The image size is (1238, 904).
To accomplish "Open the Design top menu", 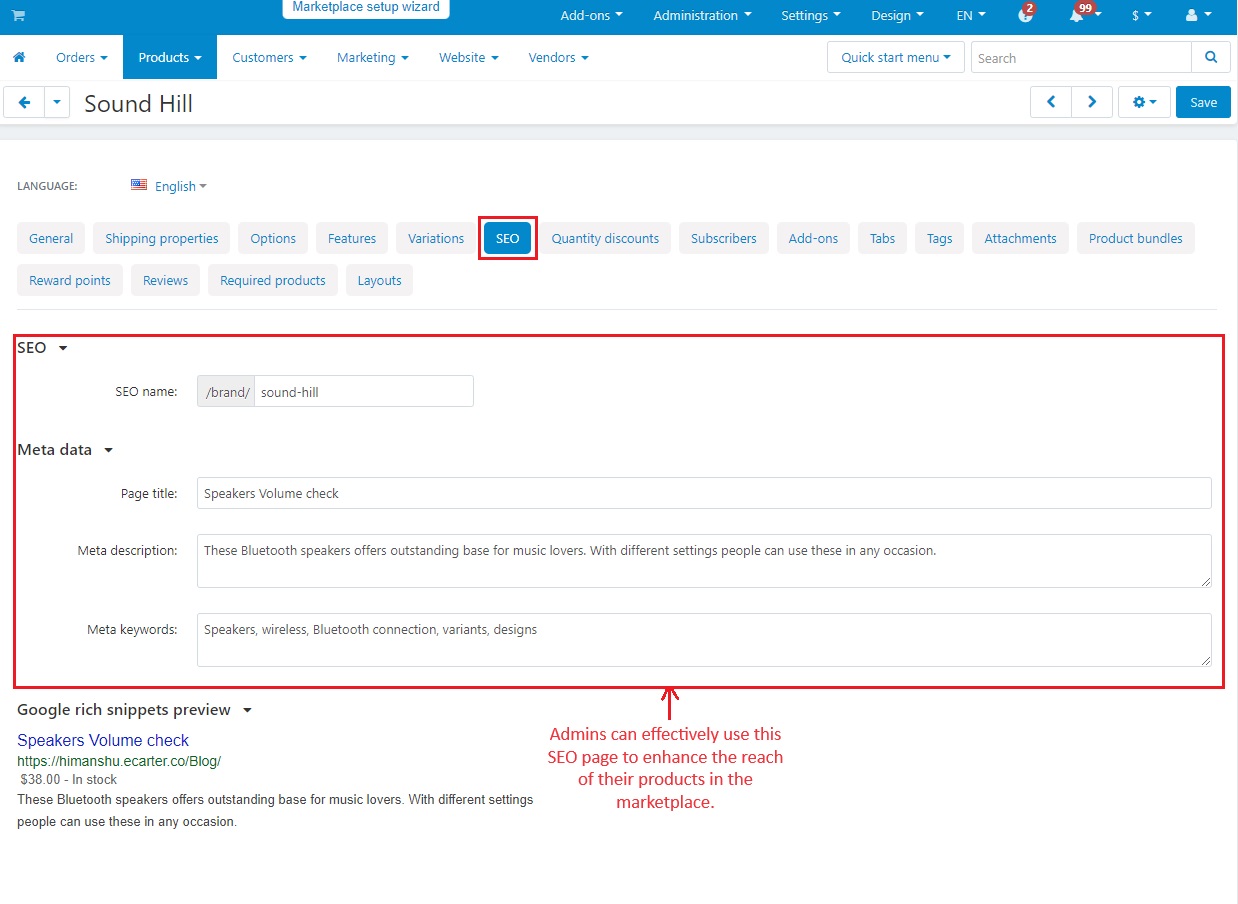I will click(897, 15).
